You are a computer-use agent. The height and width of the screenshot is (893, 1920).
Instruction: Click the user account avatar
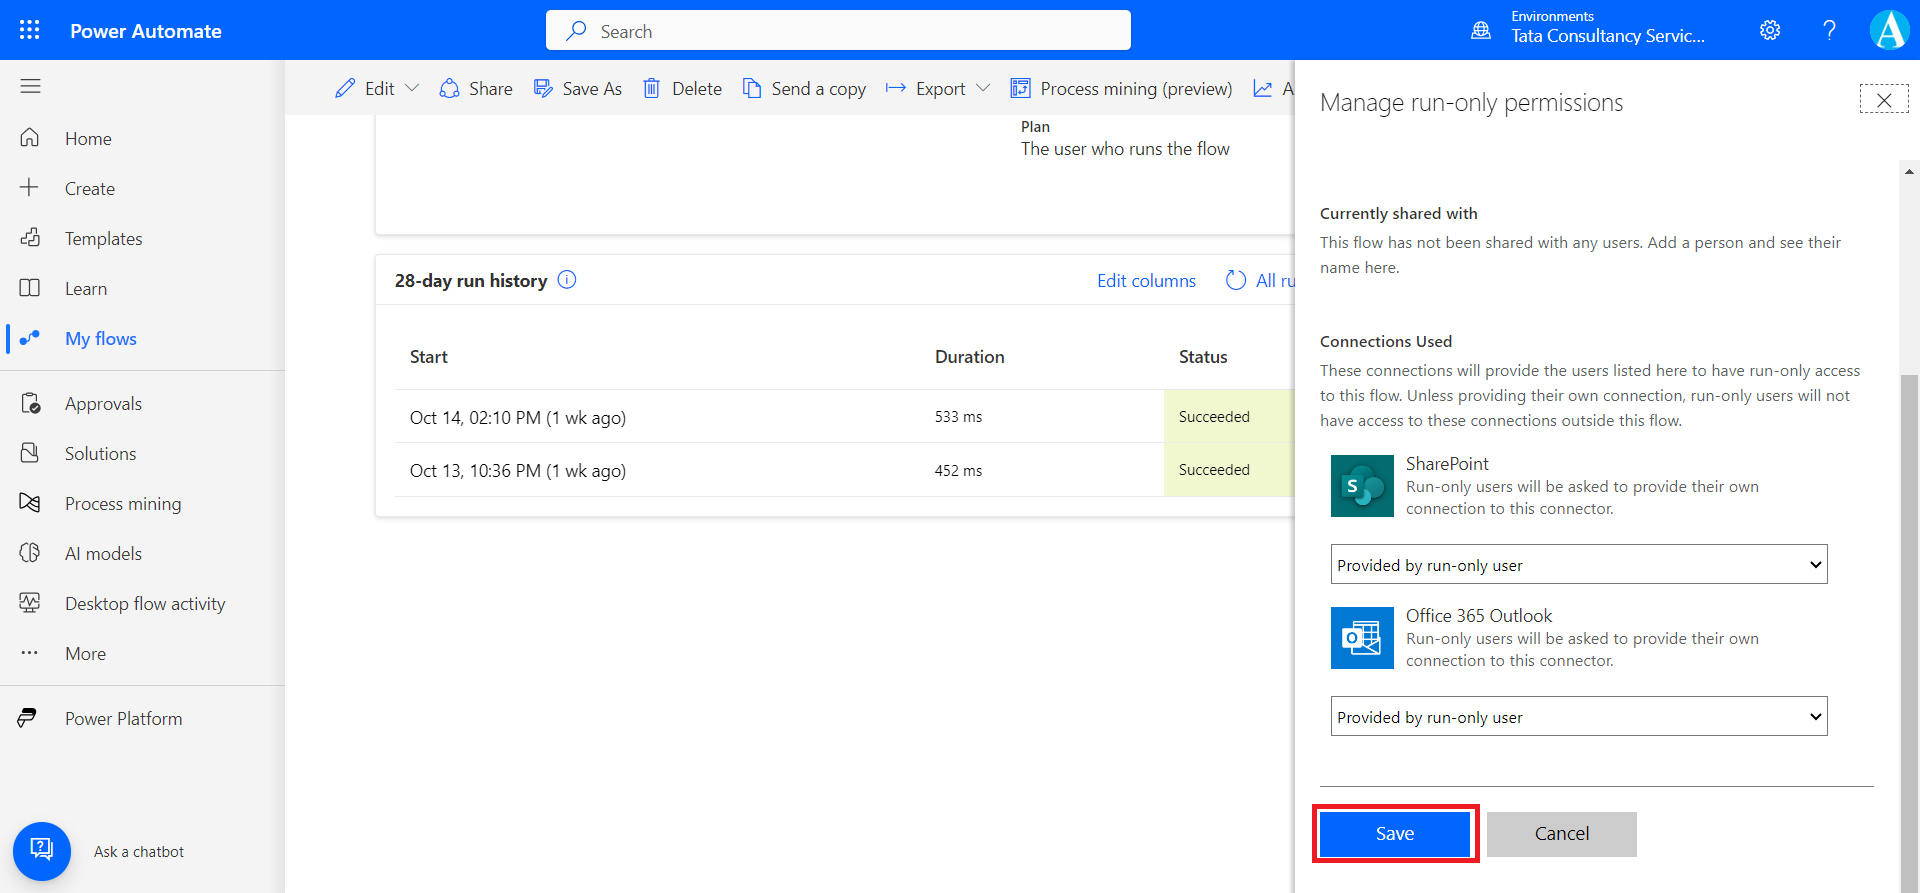pos(1889,30)
